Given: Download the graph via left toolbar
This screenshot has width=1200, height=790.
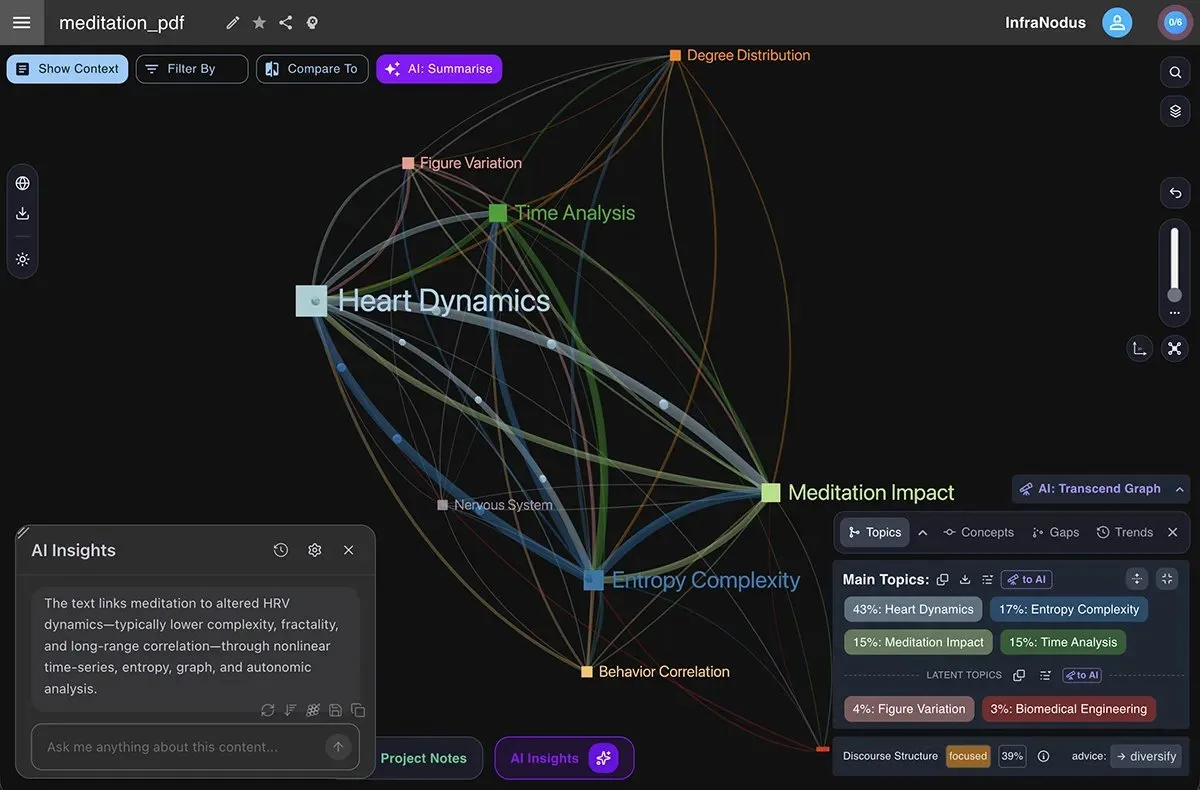Looking at the screenshot, I should click(x=22, y=213).
